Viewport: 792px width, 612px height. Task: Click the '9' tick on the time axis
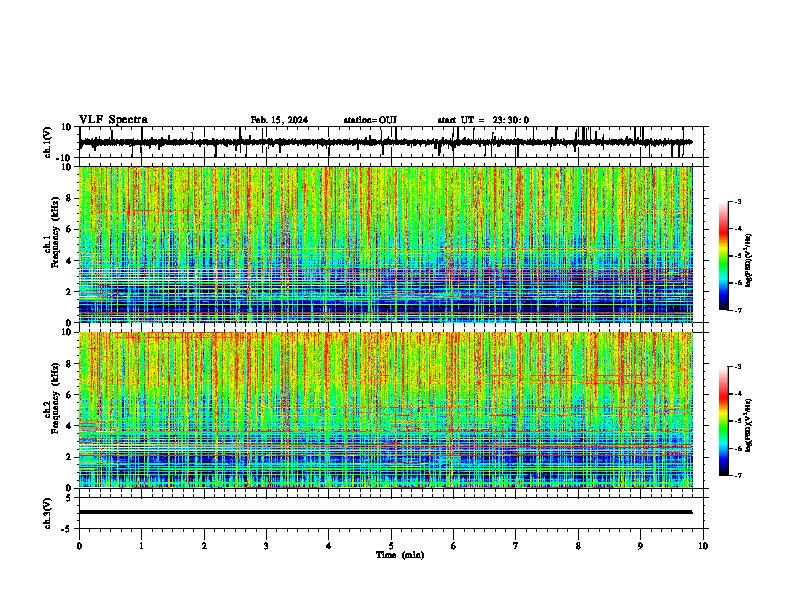640,546
